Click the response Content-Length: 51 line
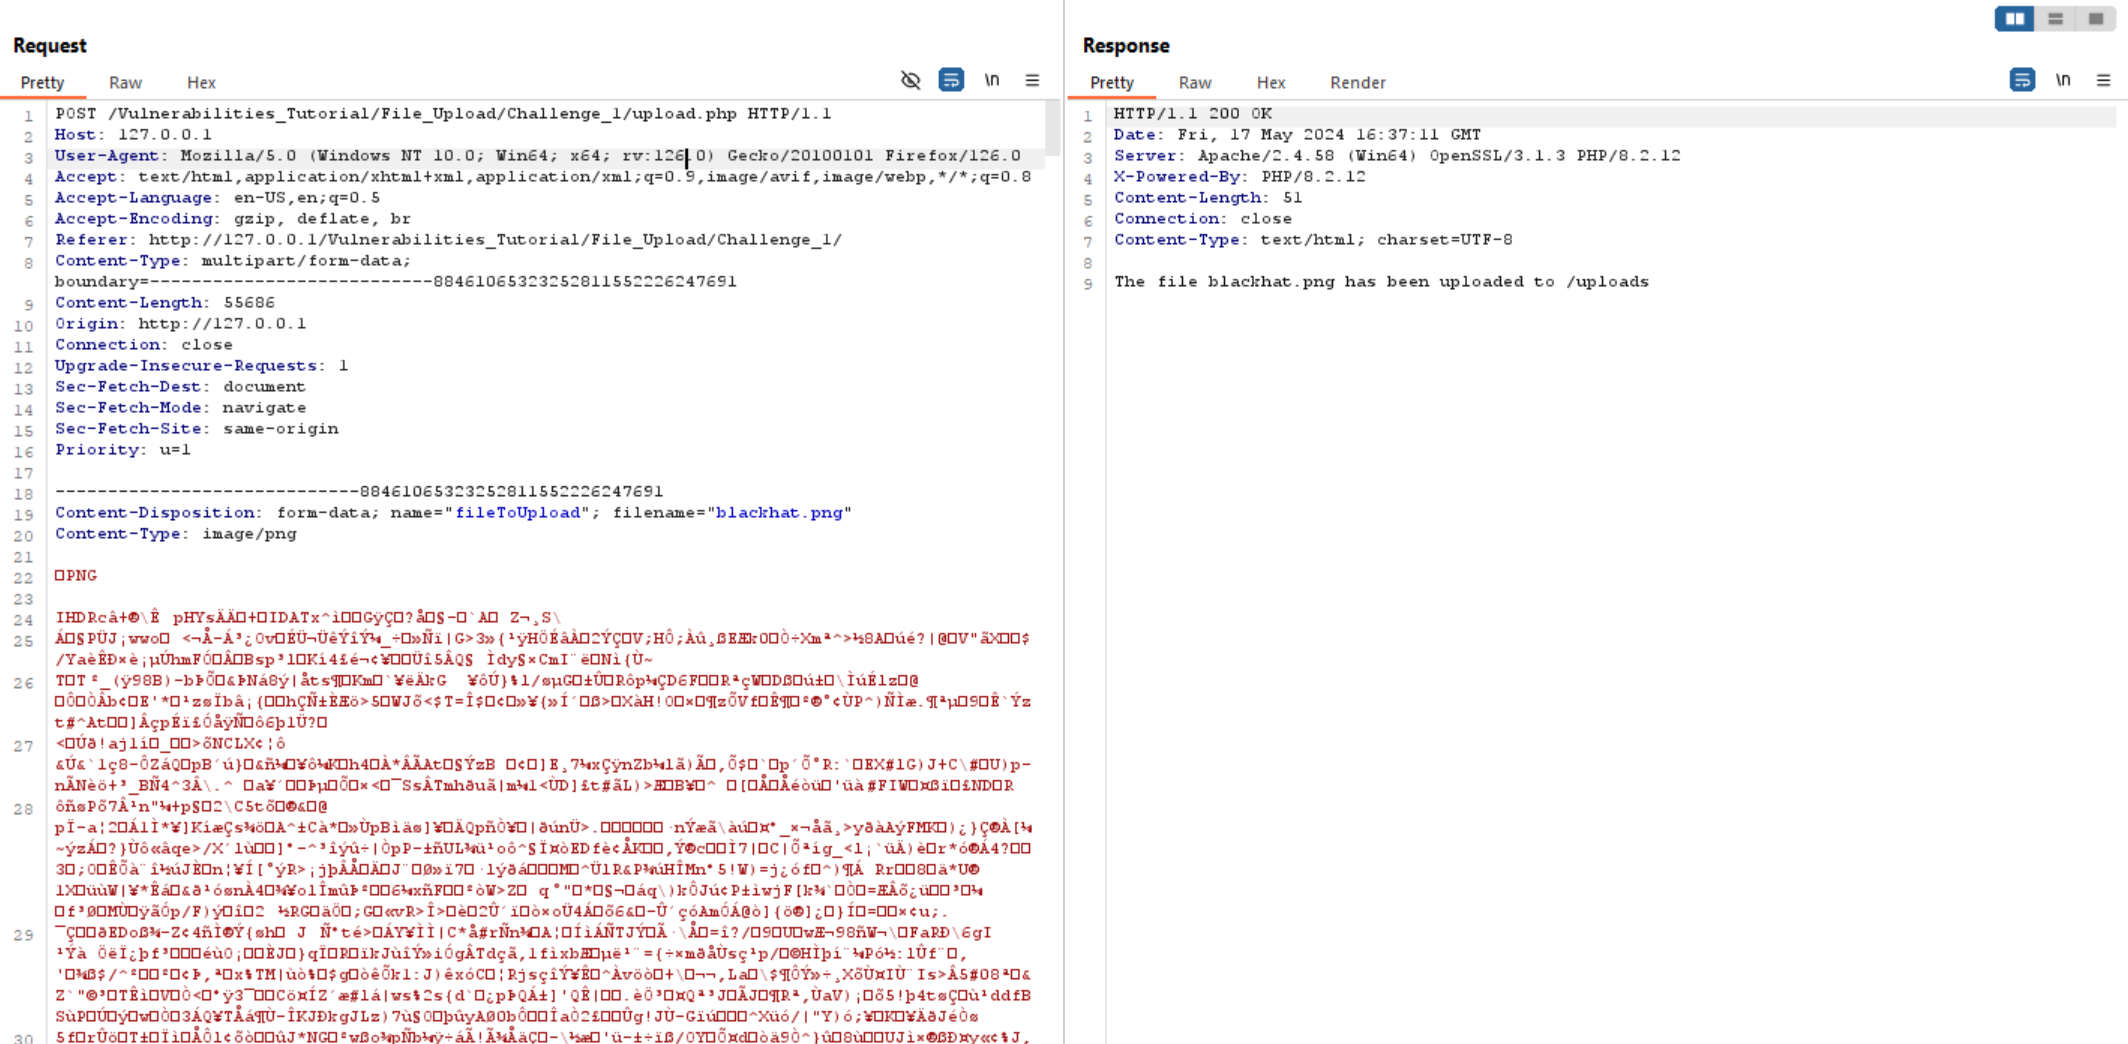Viewport: 2128px width, 1044px height. tap(1208, 198)
